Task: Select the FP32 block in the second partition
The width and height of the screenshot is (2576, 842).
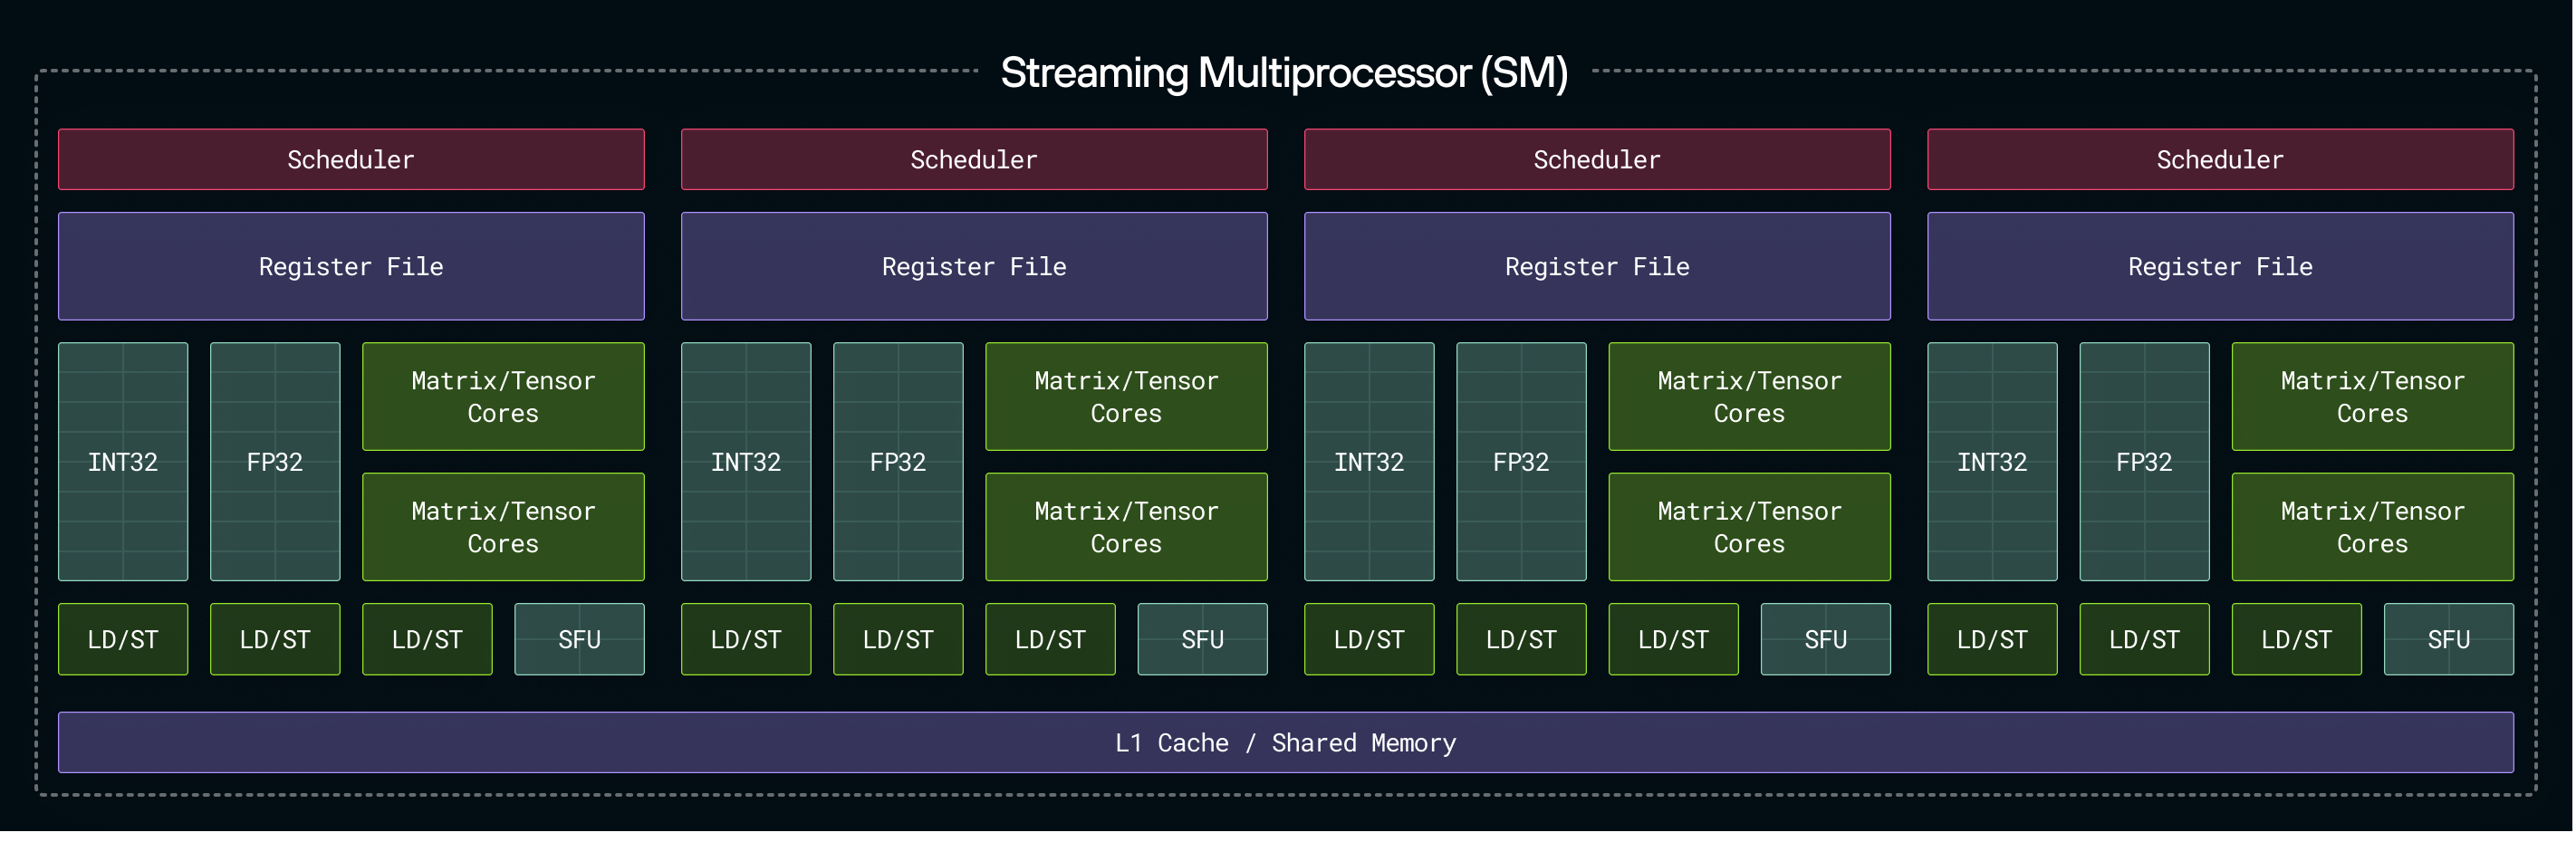Action: tap(898, 462)
